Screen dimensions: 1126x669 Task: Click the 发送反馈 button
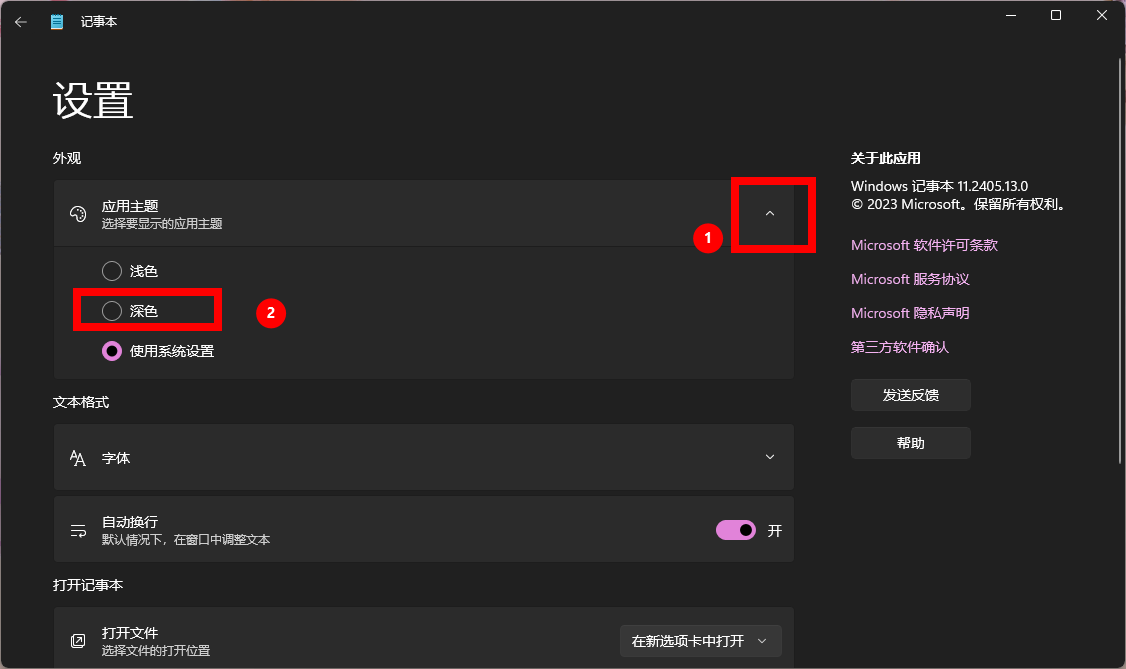910,395
